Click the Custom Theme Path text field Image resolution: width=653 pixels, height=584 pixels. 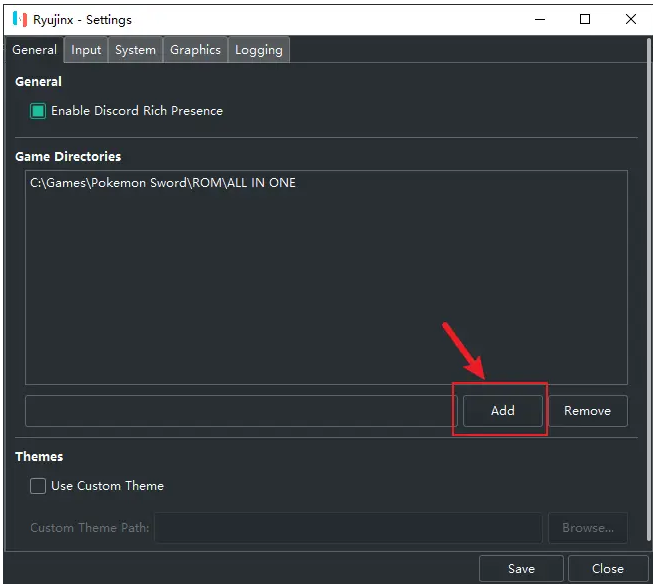coord(348,528)
